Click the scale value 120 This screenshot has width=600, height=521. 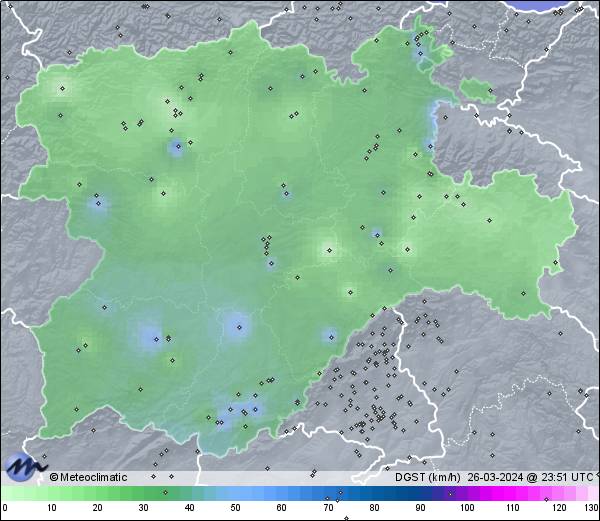point(559,508)
